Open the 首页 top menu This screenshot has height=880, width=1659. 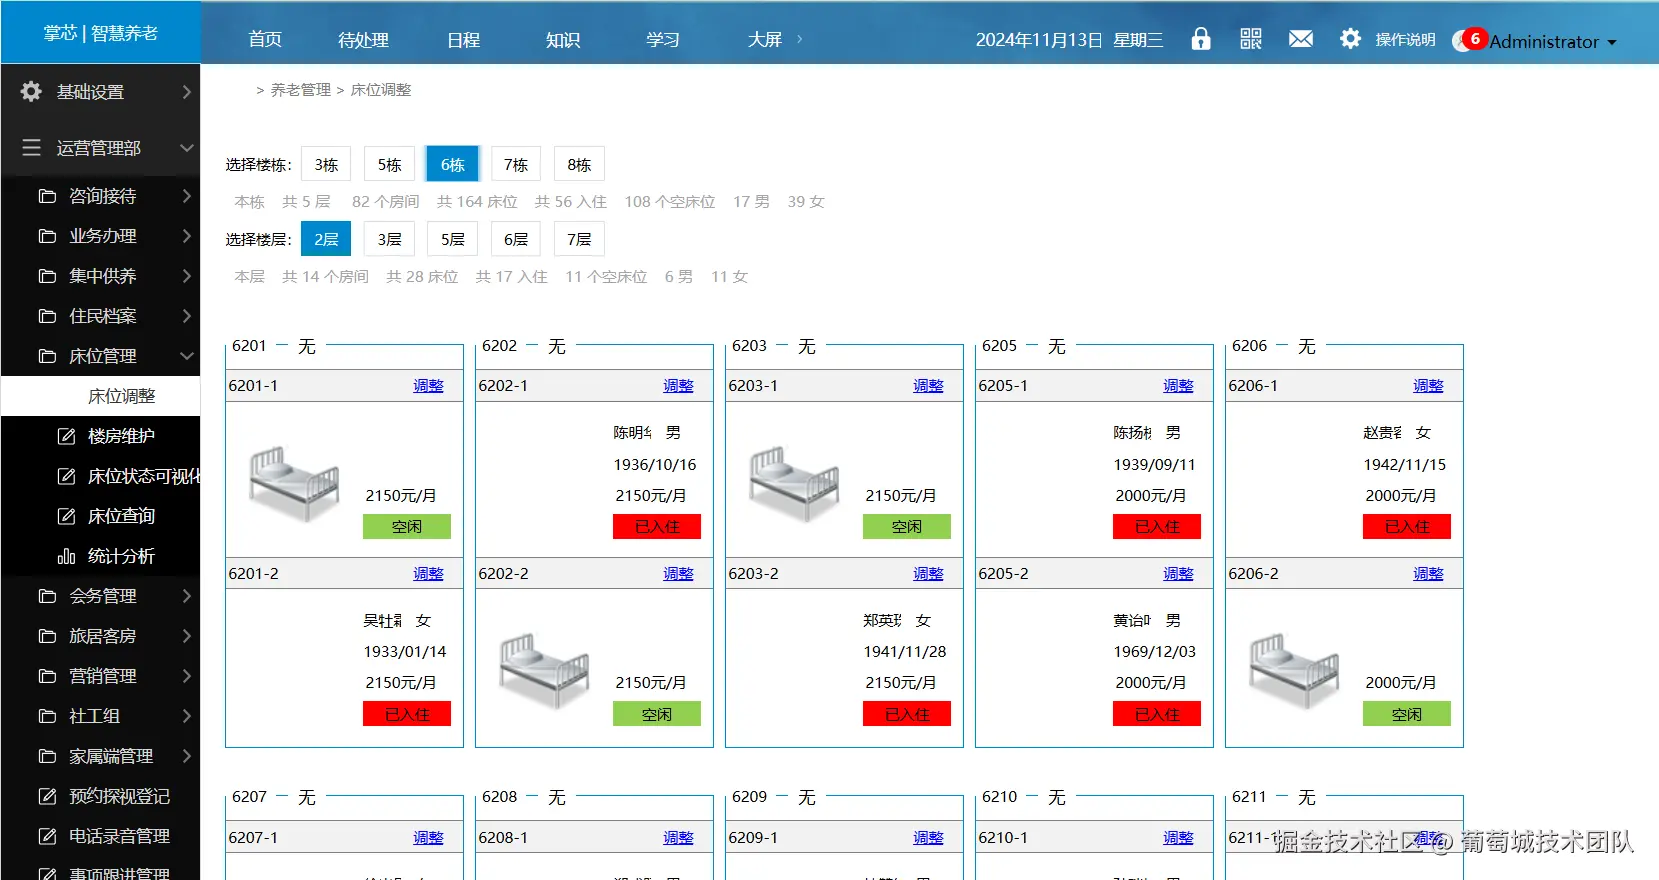point(265,39)
